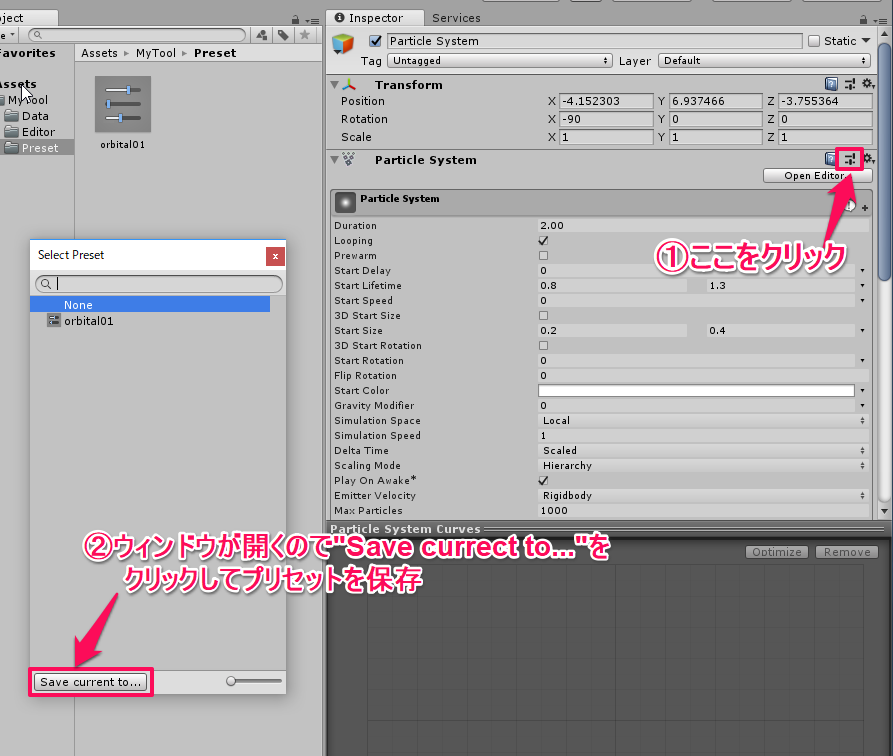Click the GameObject cube icon in Inspector
This screenshot has height=756, width=893.
click(x=343, y=44)
